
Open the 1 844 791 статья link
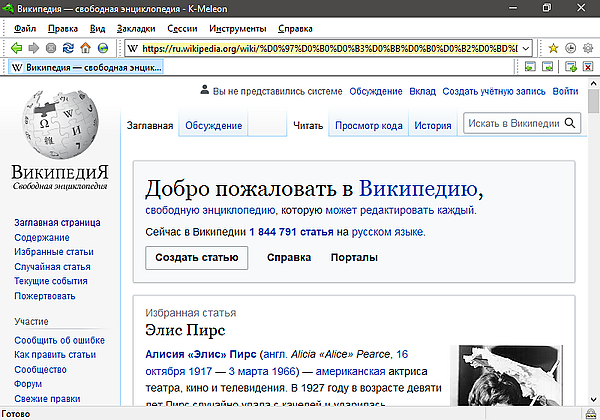(291, 232)
